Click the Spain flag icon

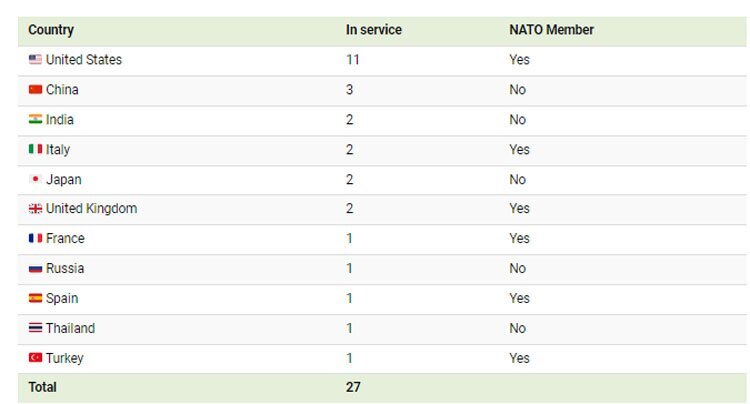coord(35,299)
